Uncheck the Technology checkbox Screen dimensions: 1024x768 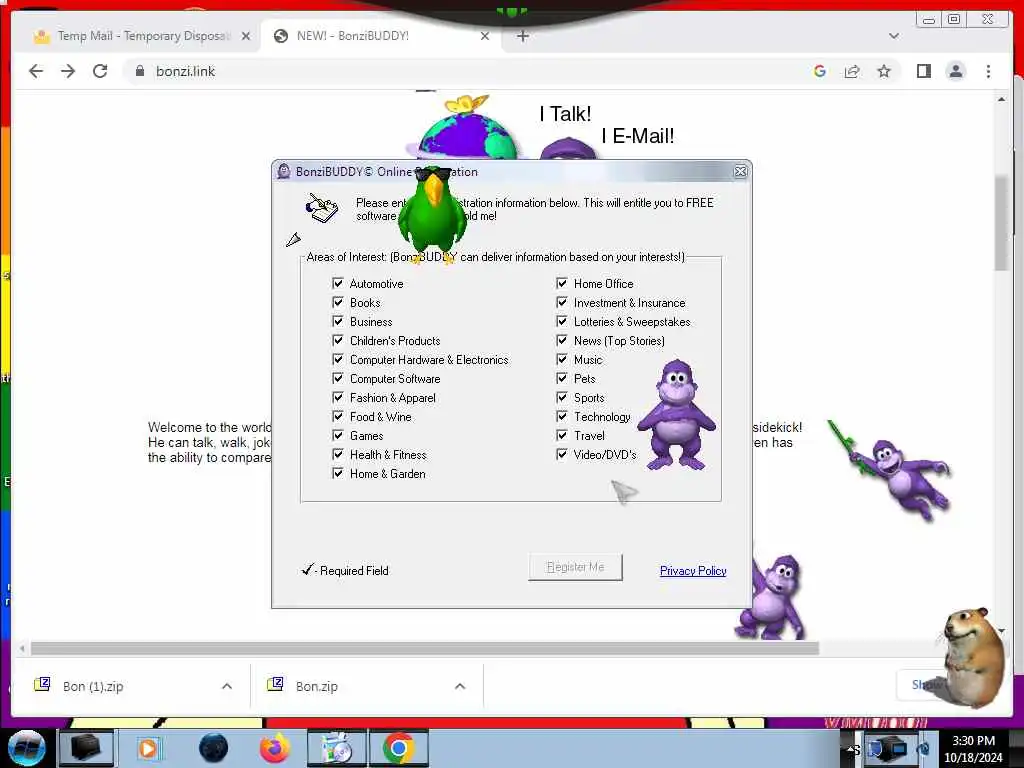pyautogui.click(x=562, y=415)
